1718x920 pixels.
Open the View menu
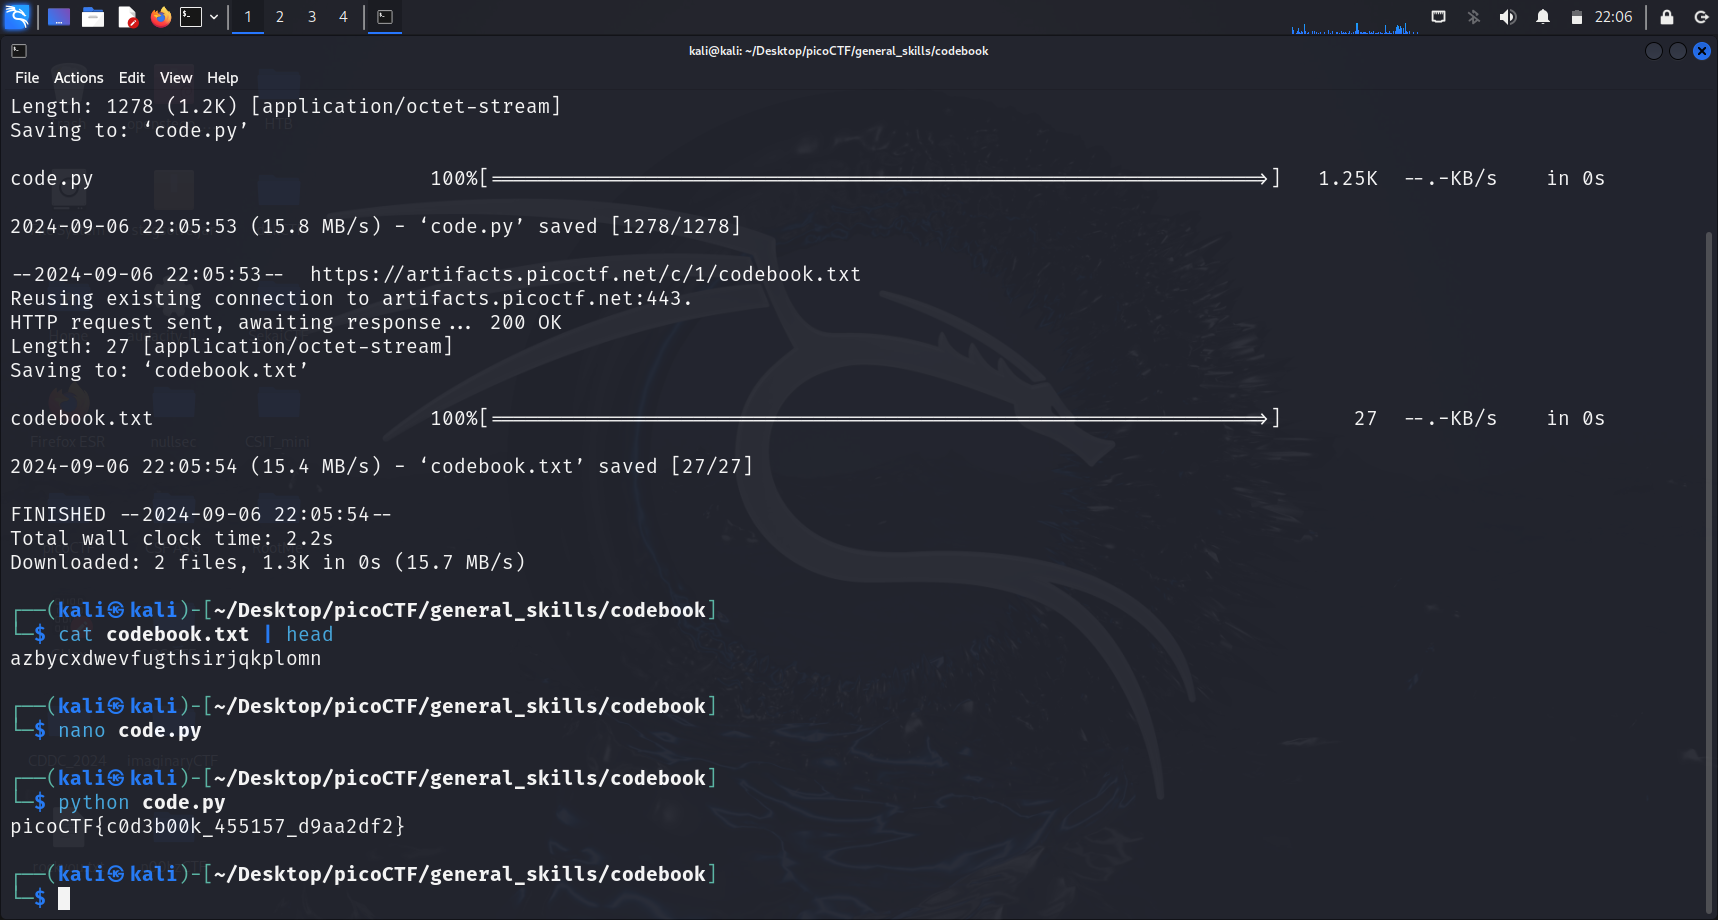[x=175, y=78]
